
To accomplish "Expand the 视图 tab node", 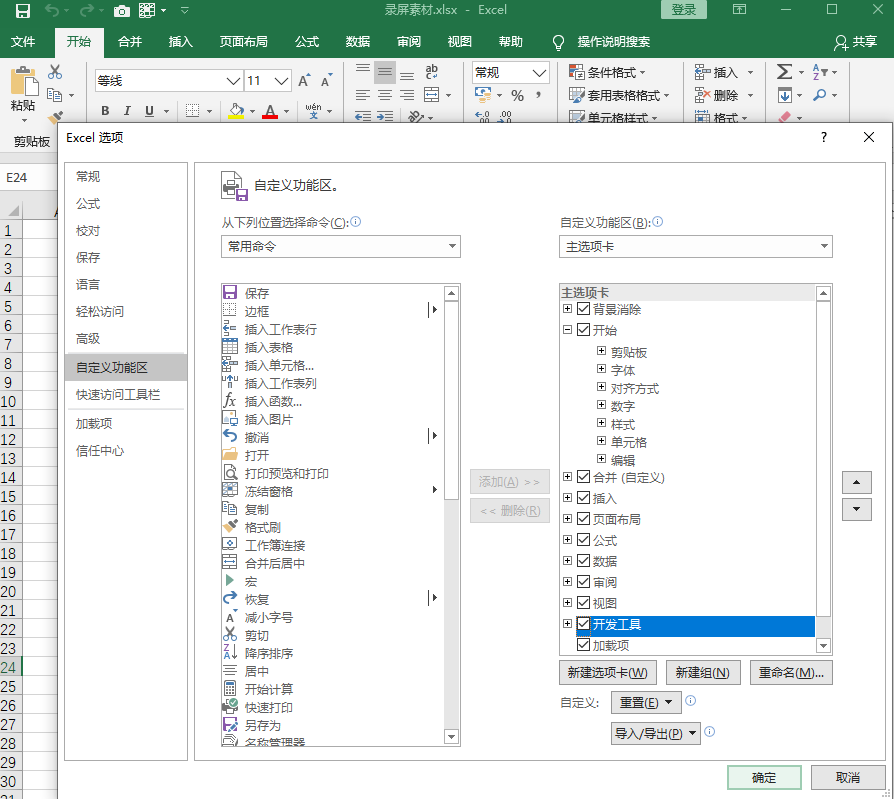I will 567,603.
